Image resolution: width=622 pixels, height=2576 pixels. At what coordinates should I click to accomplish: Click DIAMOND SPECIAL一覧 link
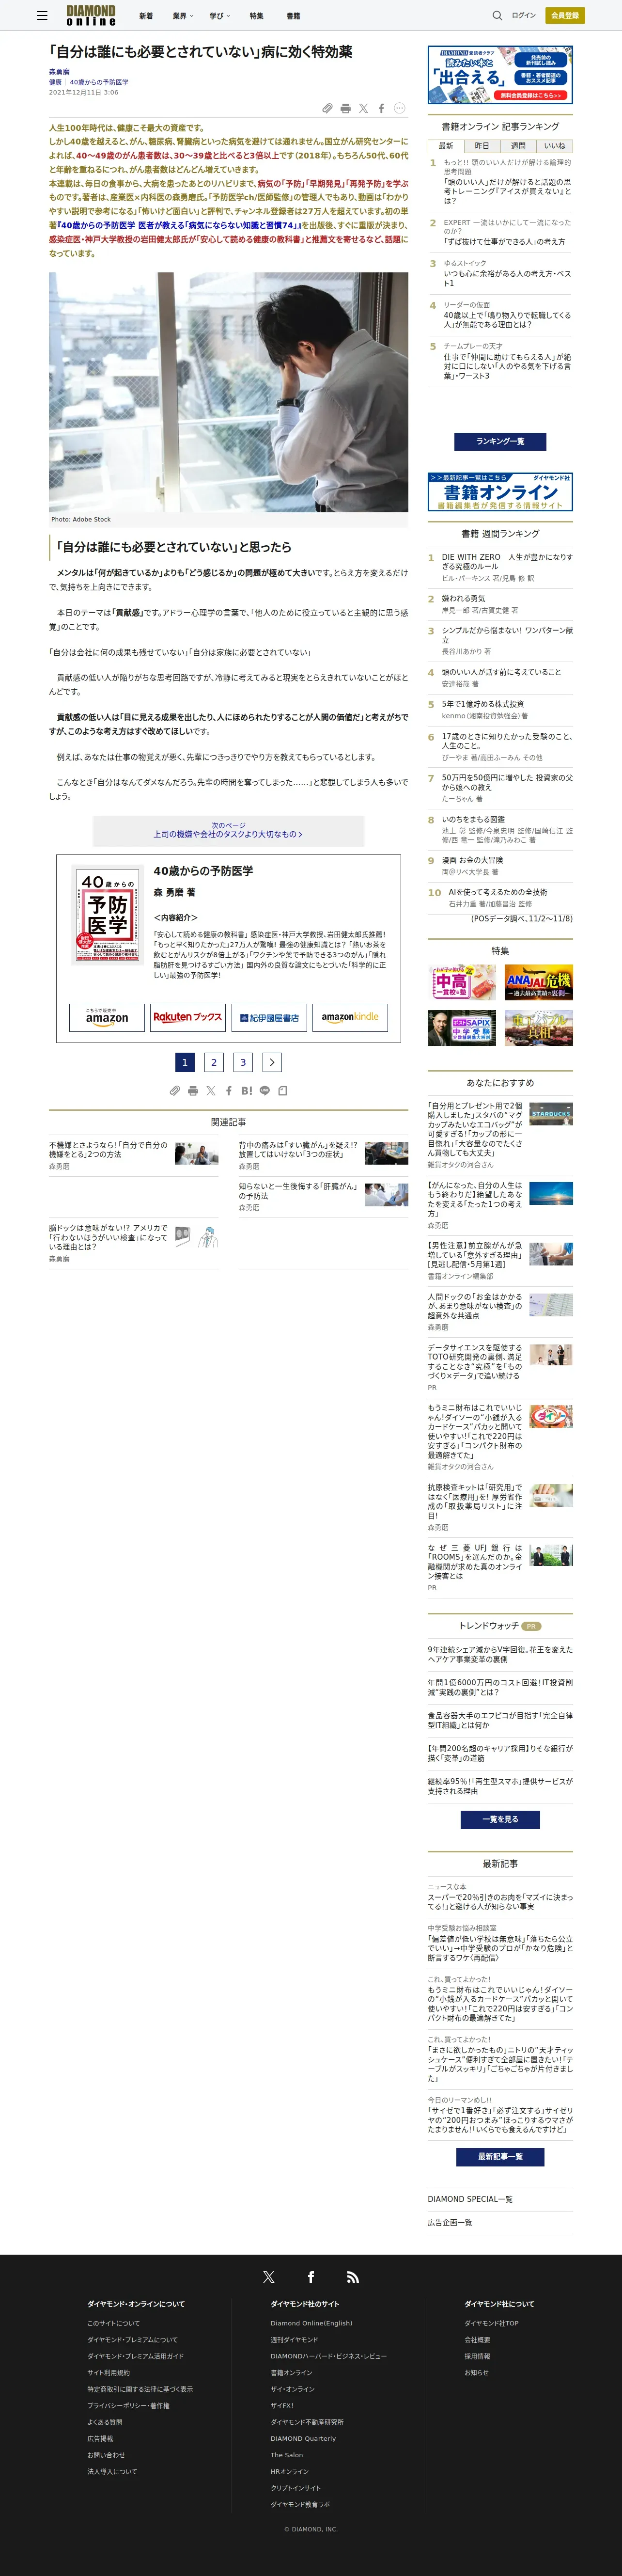pyautogui.click(x=470, y=2199)
